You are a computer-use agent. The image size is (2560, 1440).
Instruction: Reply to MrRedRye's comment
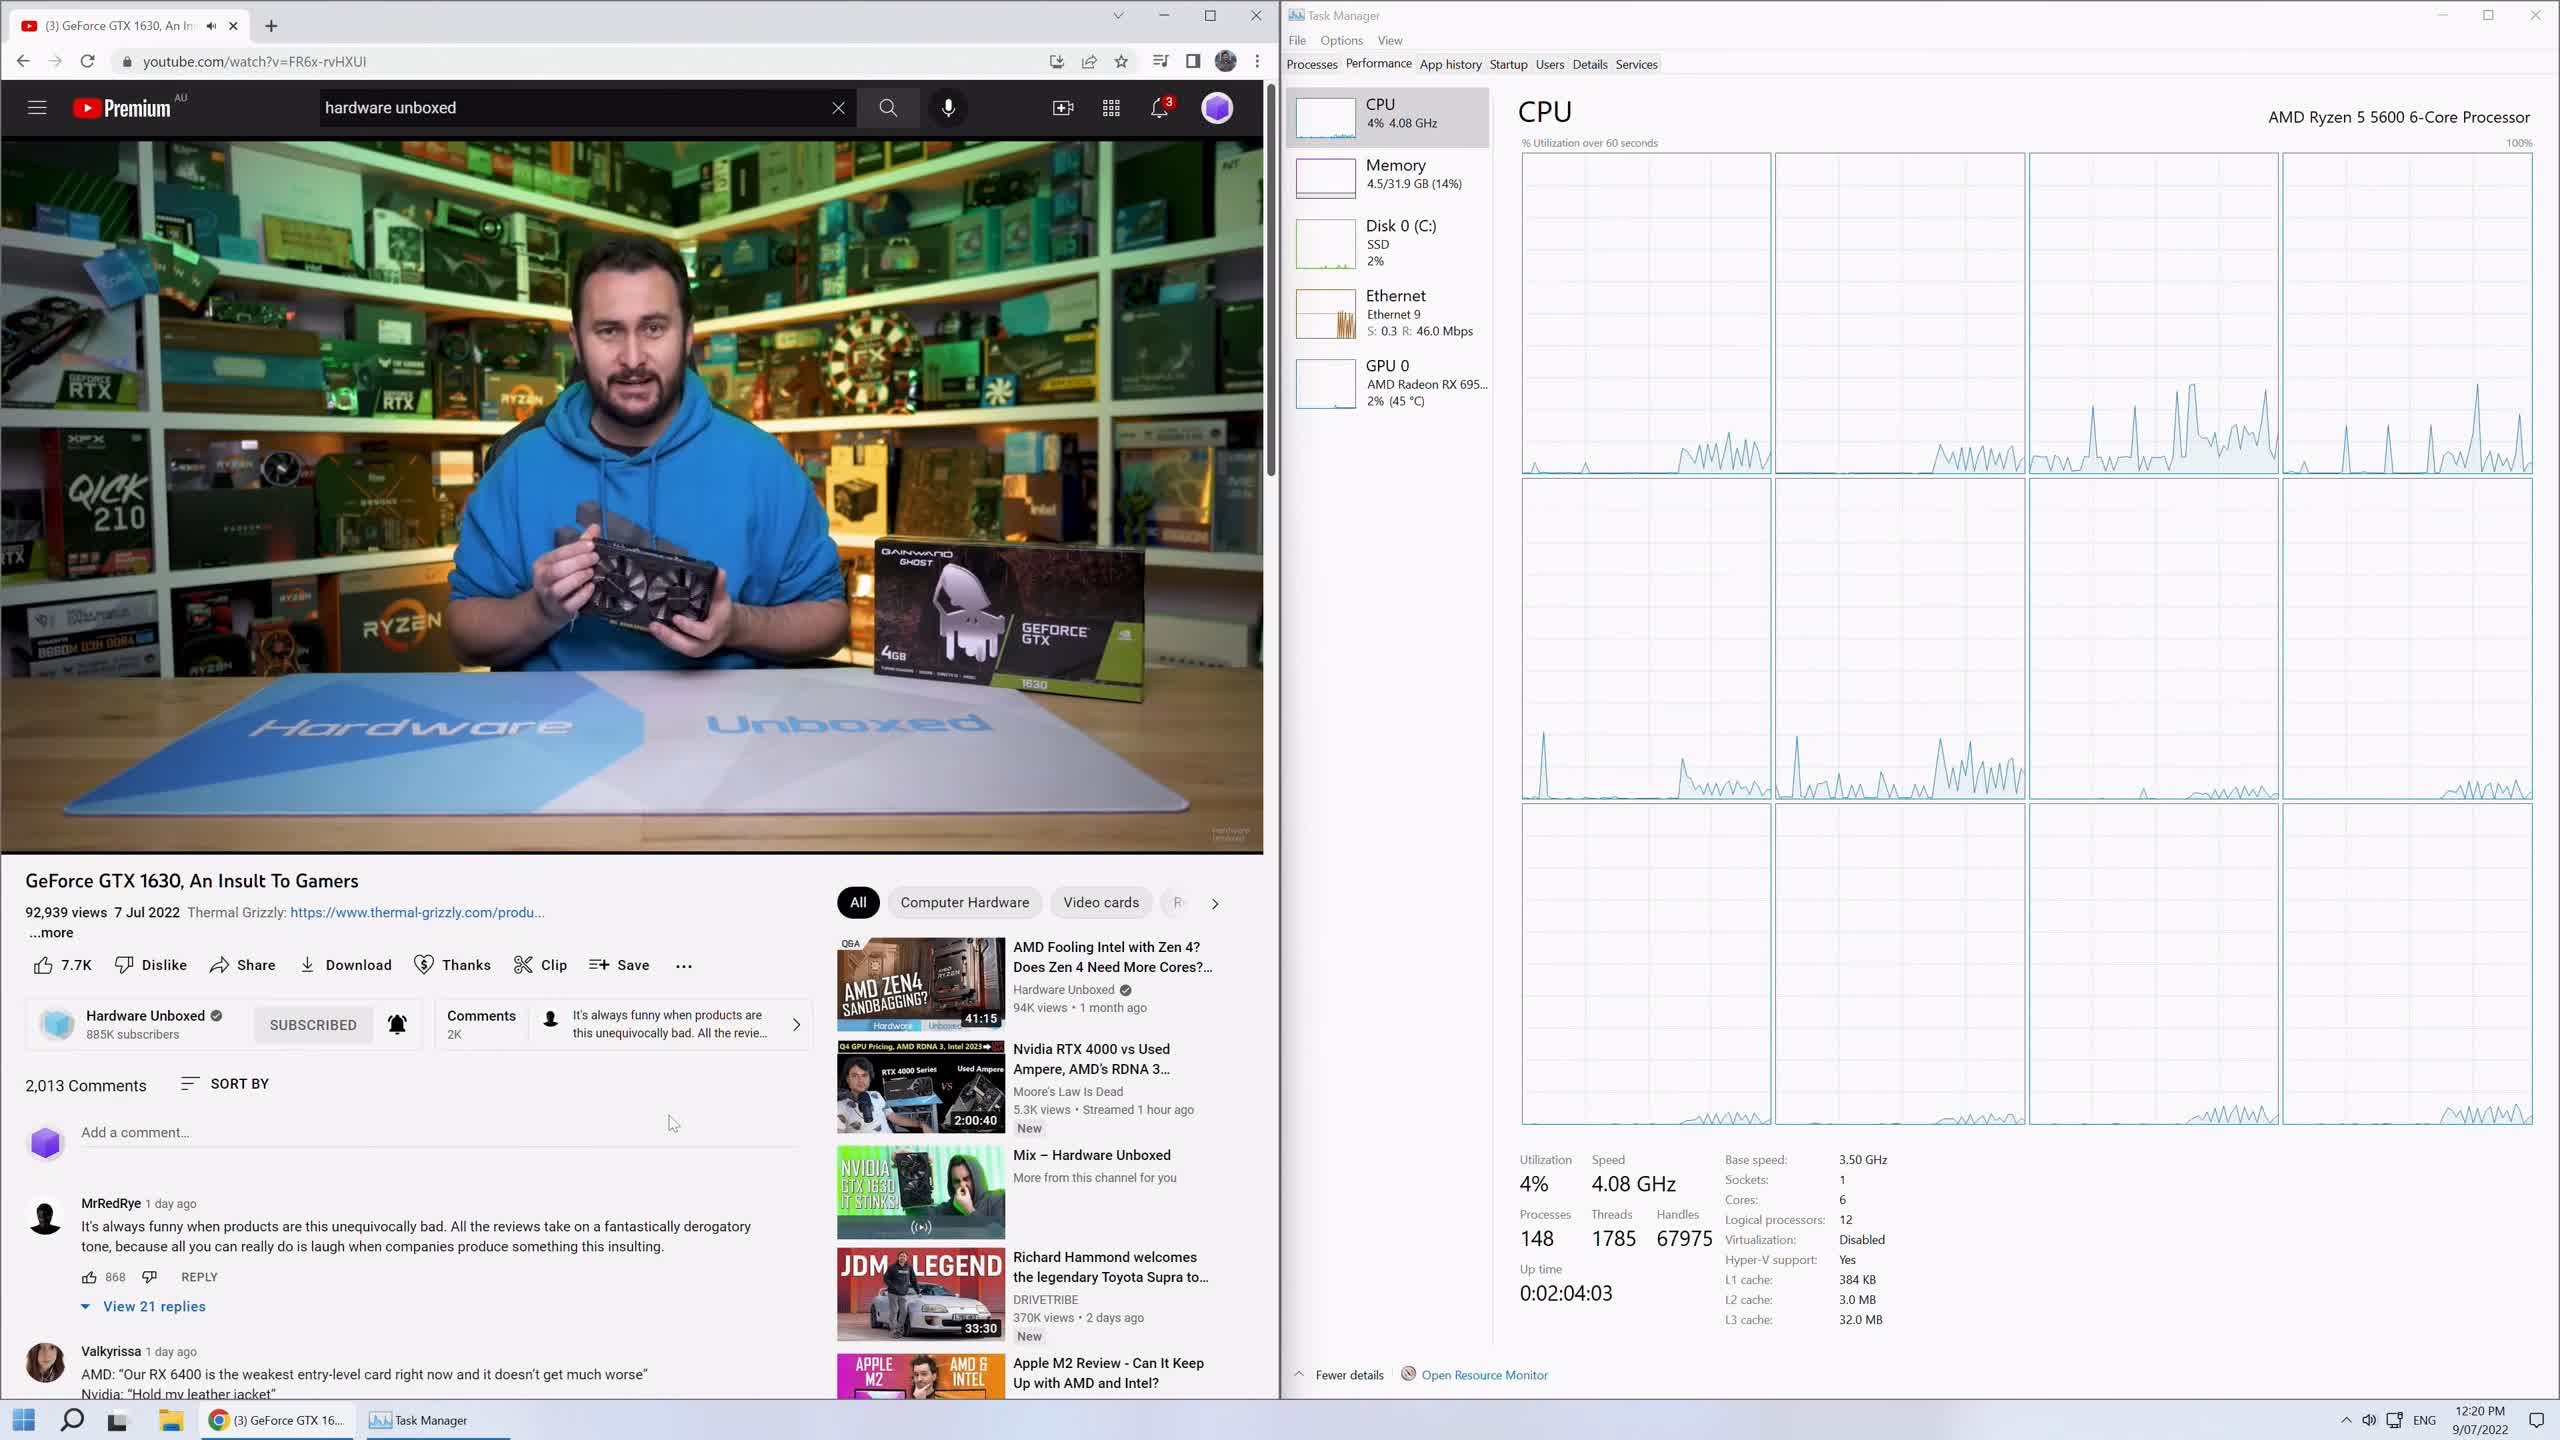(199, 1277)
